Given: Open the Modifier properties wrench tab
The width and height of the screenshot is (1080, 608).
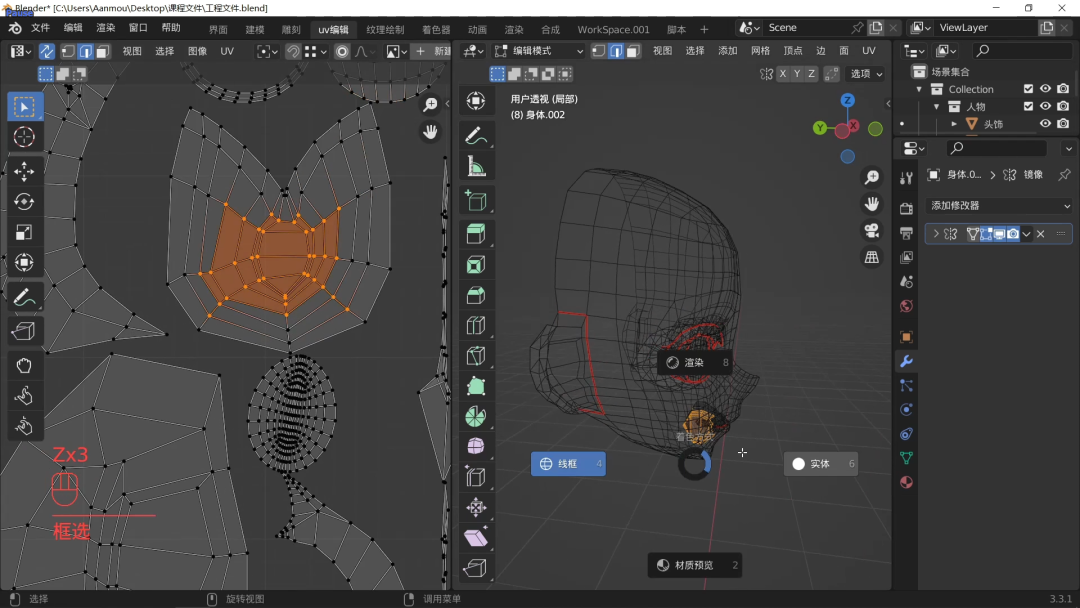Looking at the screenshot, I should click(906, 361).
